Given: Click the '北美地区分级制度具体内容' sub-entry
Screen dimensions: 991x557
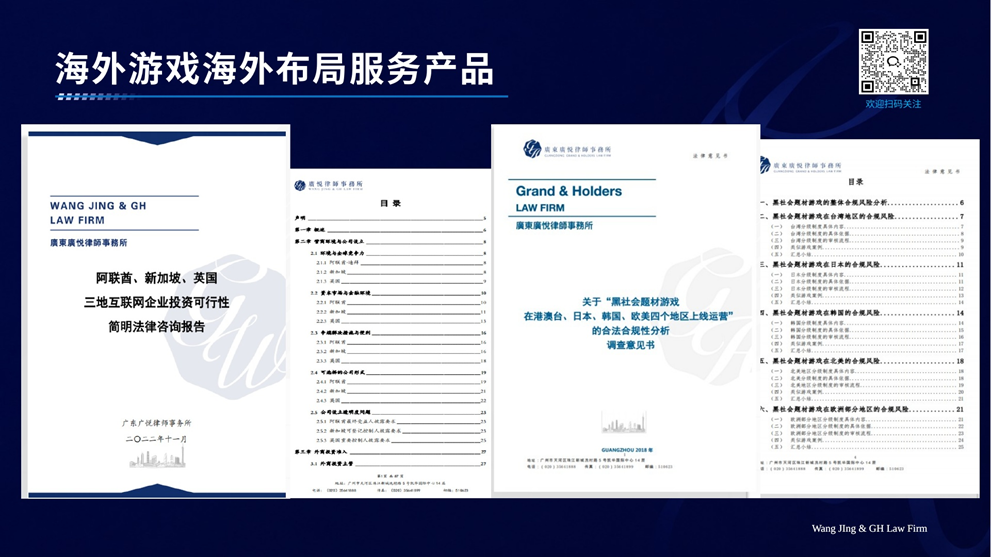Looking at the screenshot, I should click(x=867, y=371).
